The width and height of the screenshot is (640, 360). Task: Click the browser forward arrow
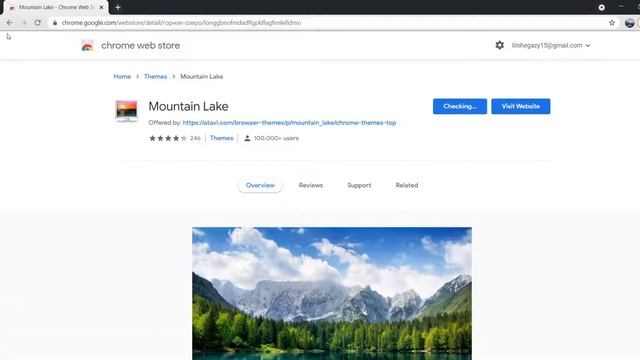(x=24, y=23)
